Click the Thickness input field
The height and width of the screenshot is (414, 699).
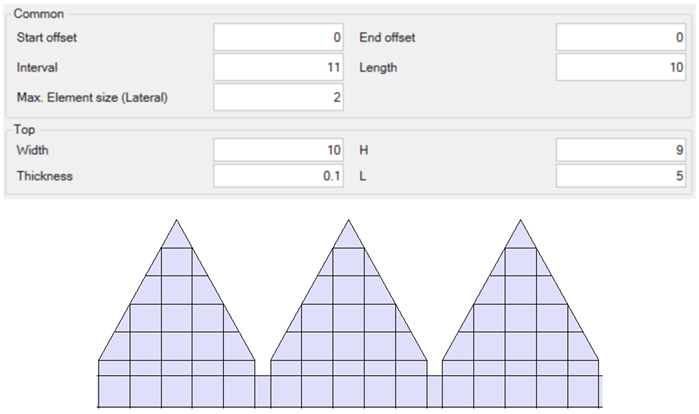point(279,176)
